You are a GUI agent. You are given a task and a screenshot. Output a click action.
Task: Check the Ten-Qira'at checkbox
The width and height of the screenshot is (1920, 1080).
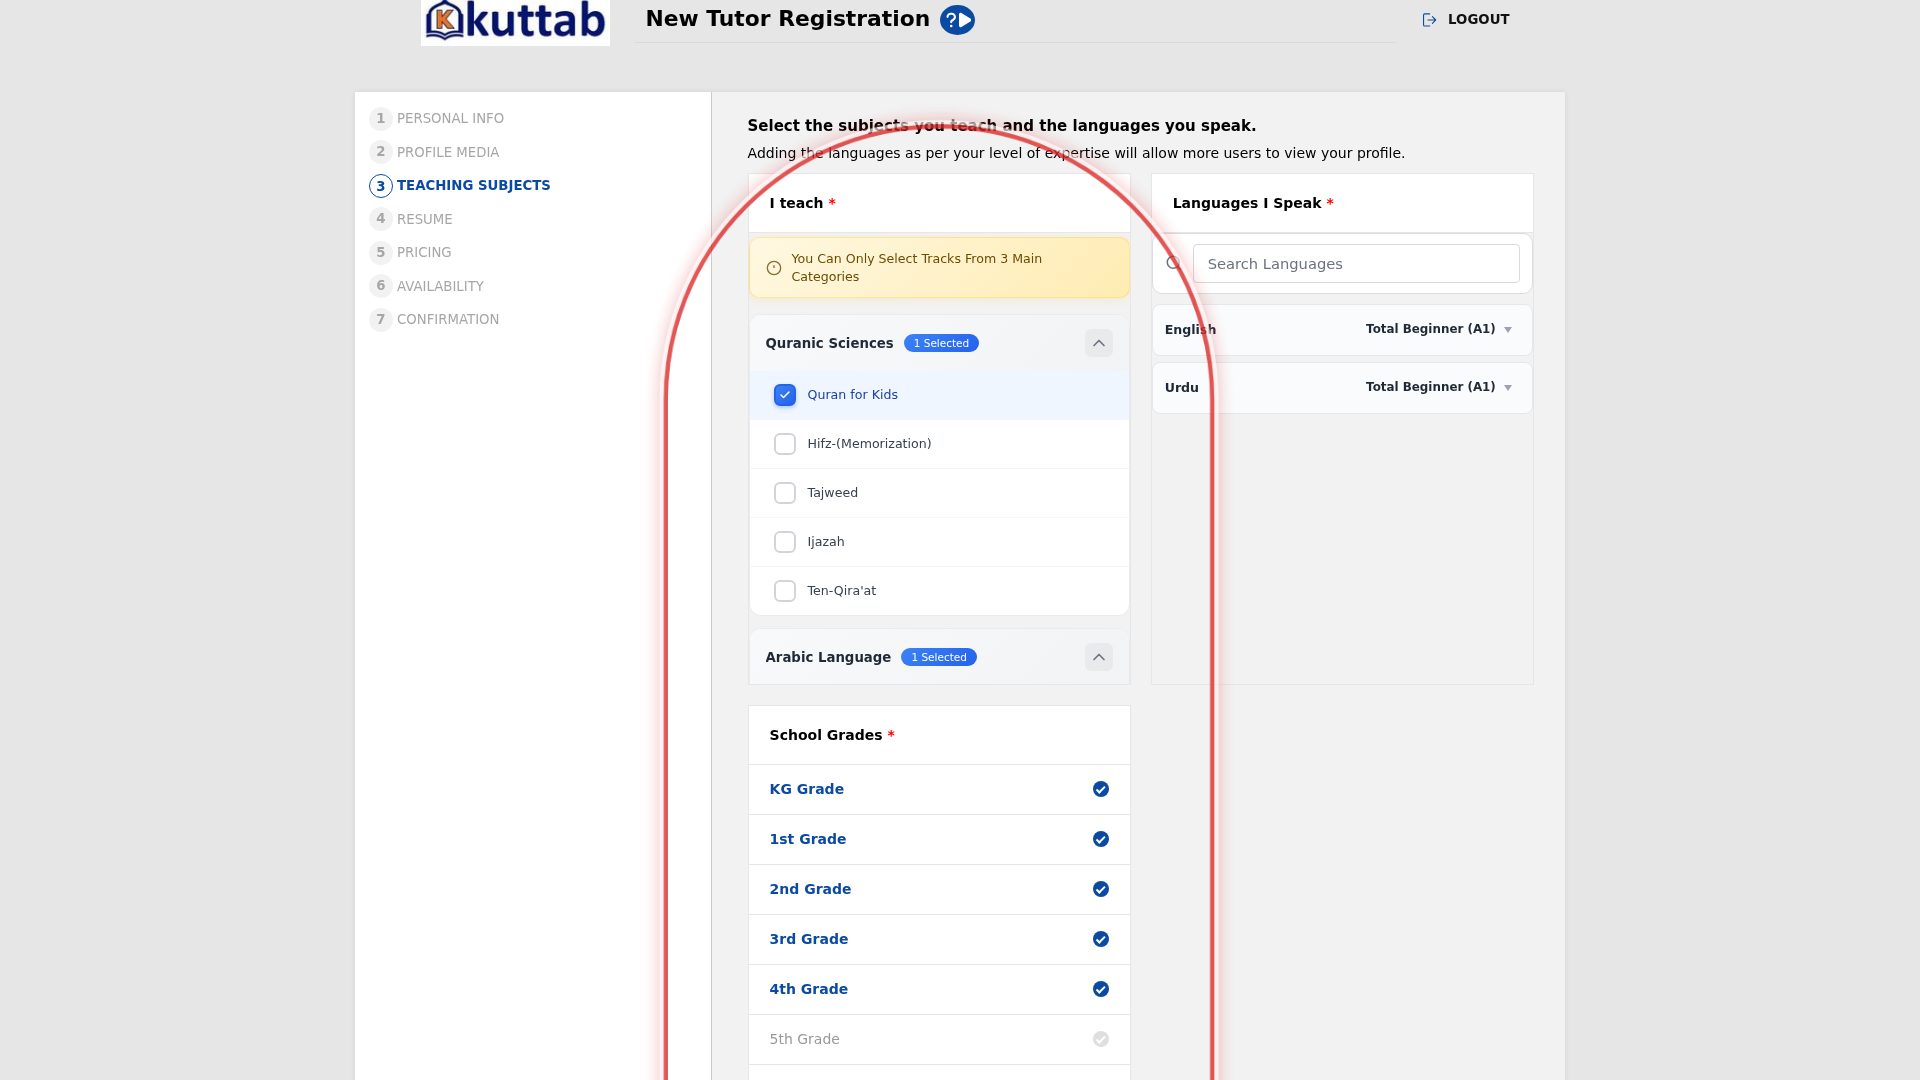coord(785,591)
